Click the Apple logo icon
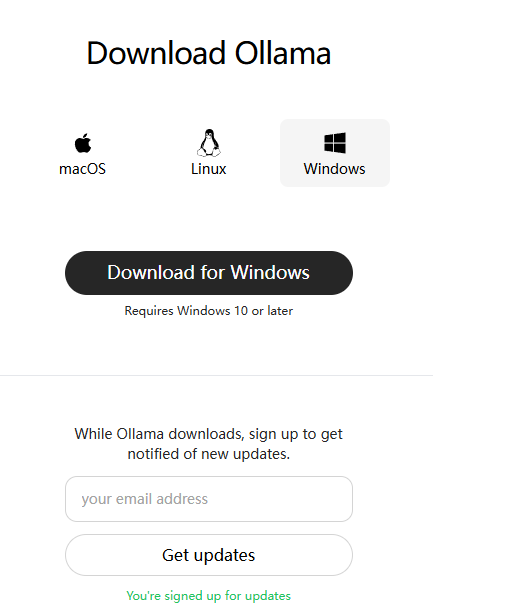Image resolution: width=518 pixels, height=615 pixels. [x=83, y=143]
